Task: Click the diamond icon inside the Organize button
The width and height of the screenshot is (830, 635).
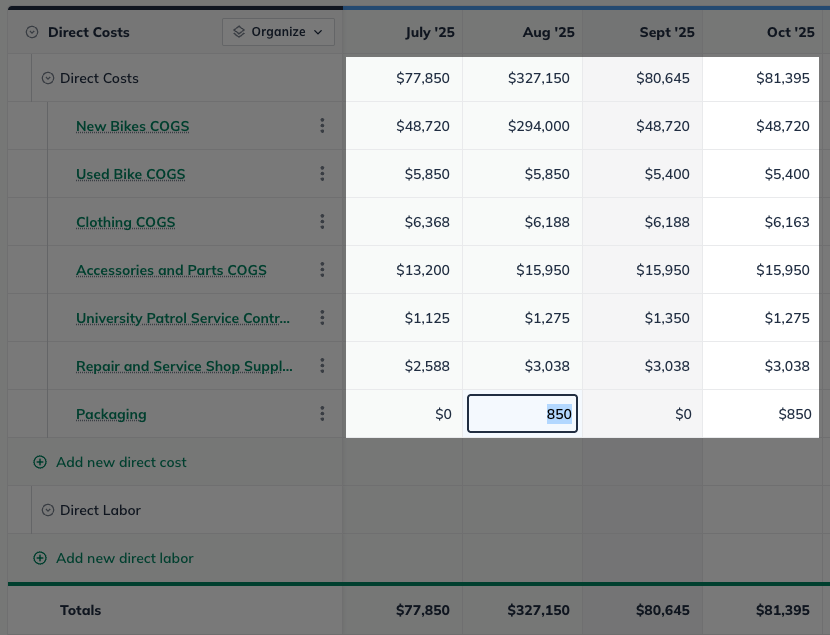Action: pos(240,31)
